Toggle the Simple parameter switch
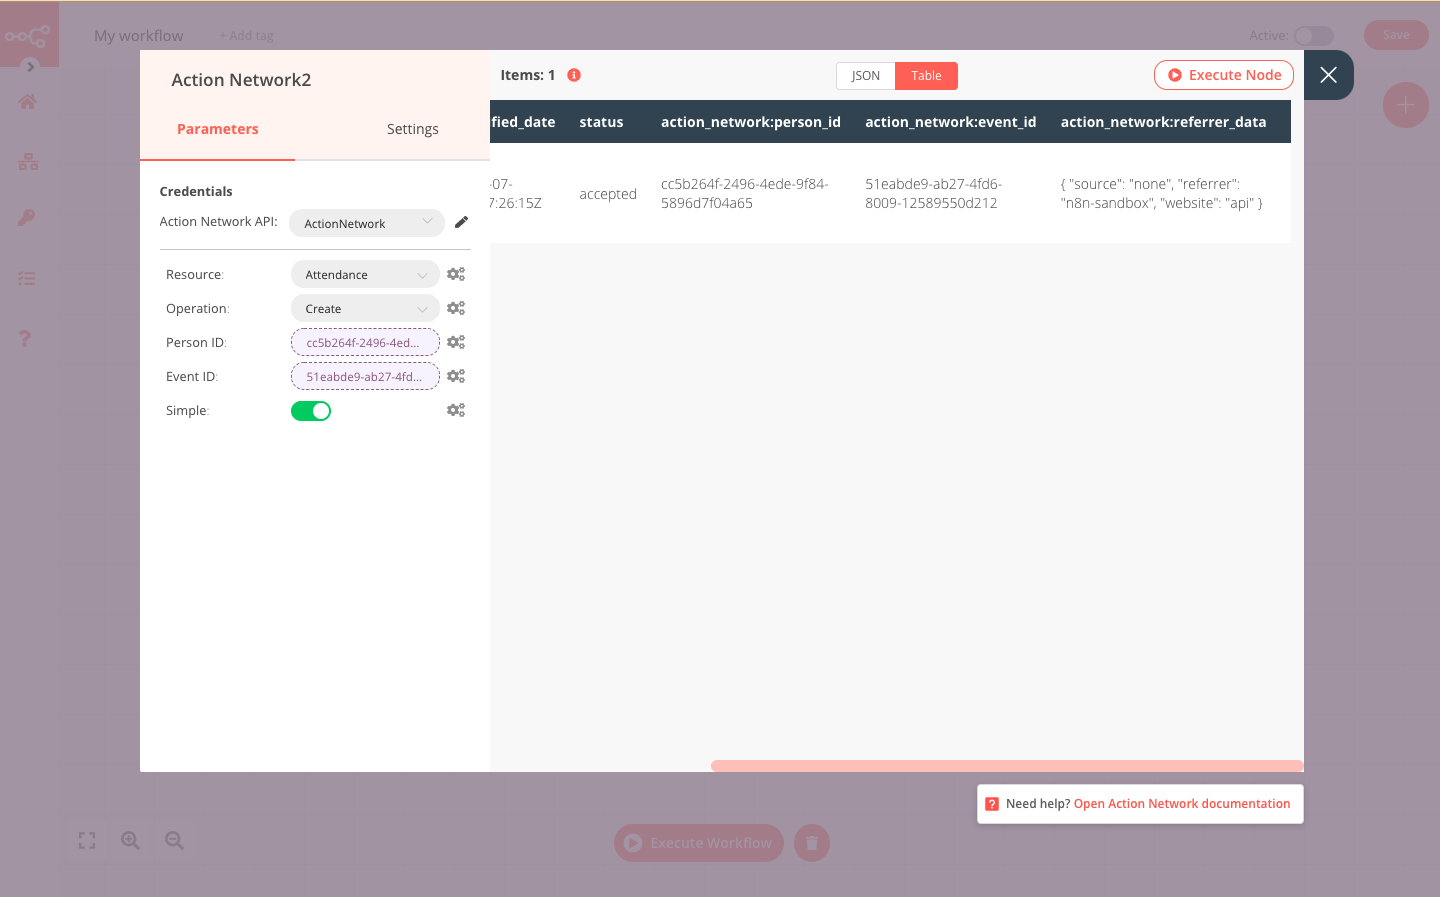Screen dimensions: 1440x897 tap(310, 410)
